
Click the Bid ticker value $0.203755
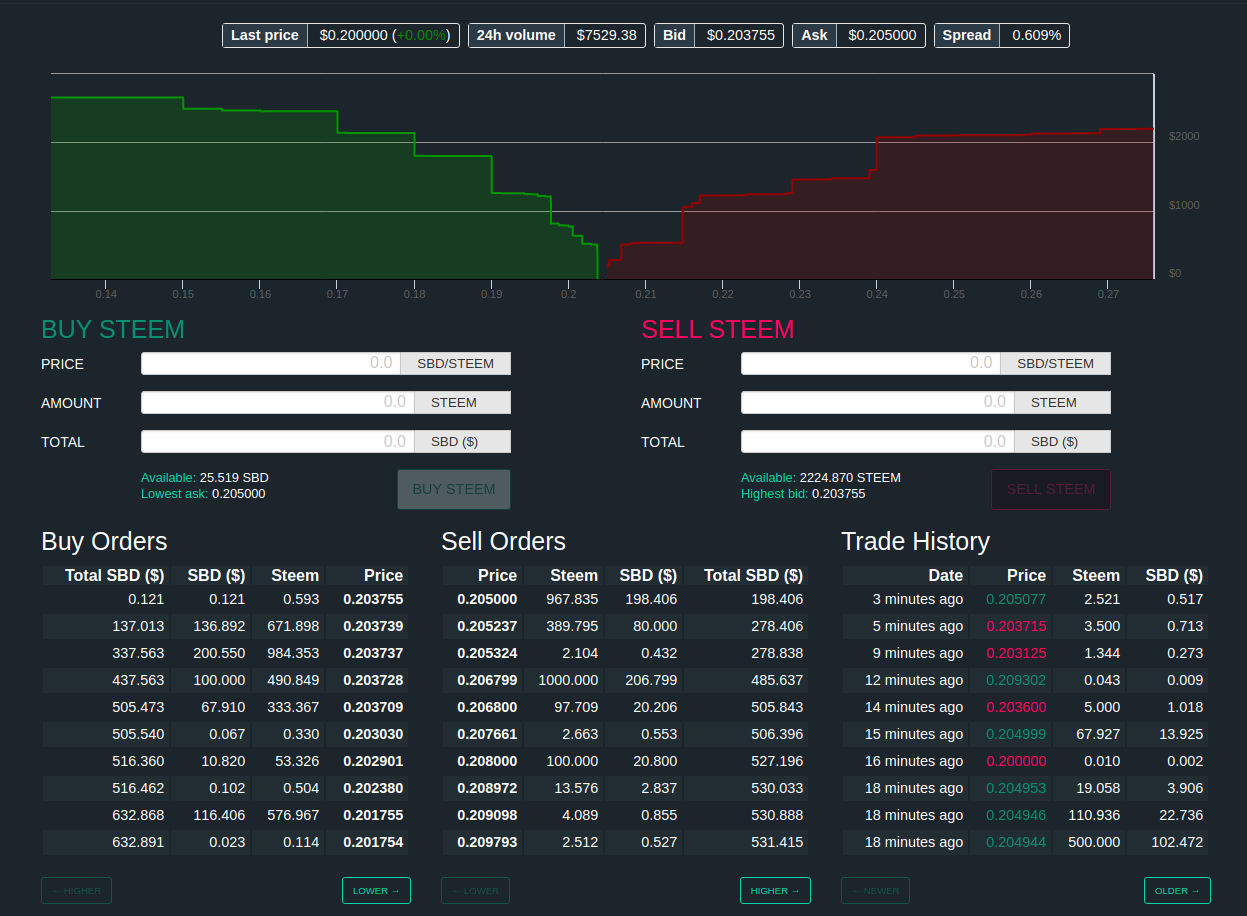[x=740, y=35]
